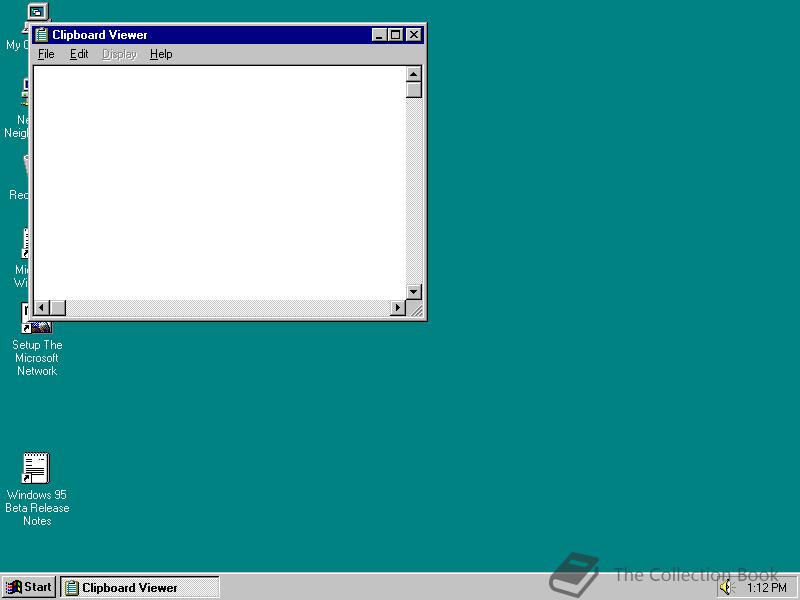Click the 1:12 PM clock
The width and height of the screenshot is (800, 600).
(767, 588)
